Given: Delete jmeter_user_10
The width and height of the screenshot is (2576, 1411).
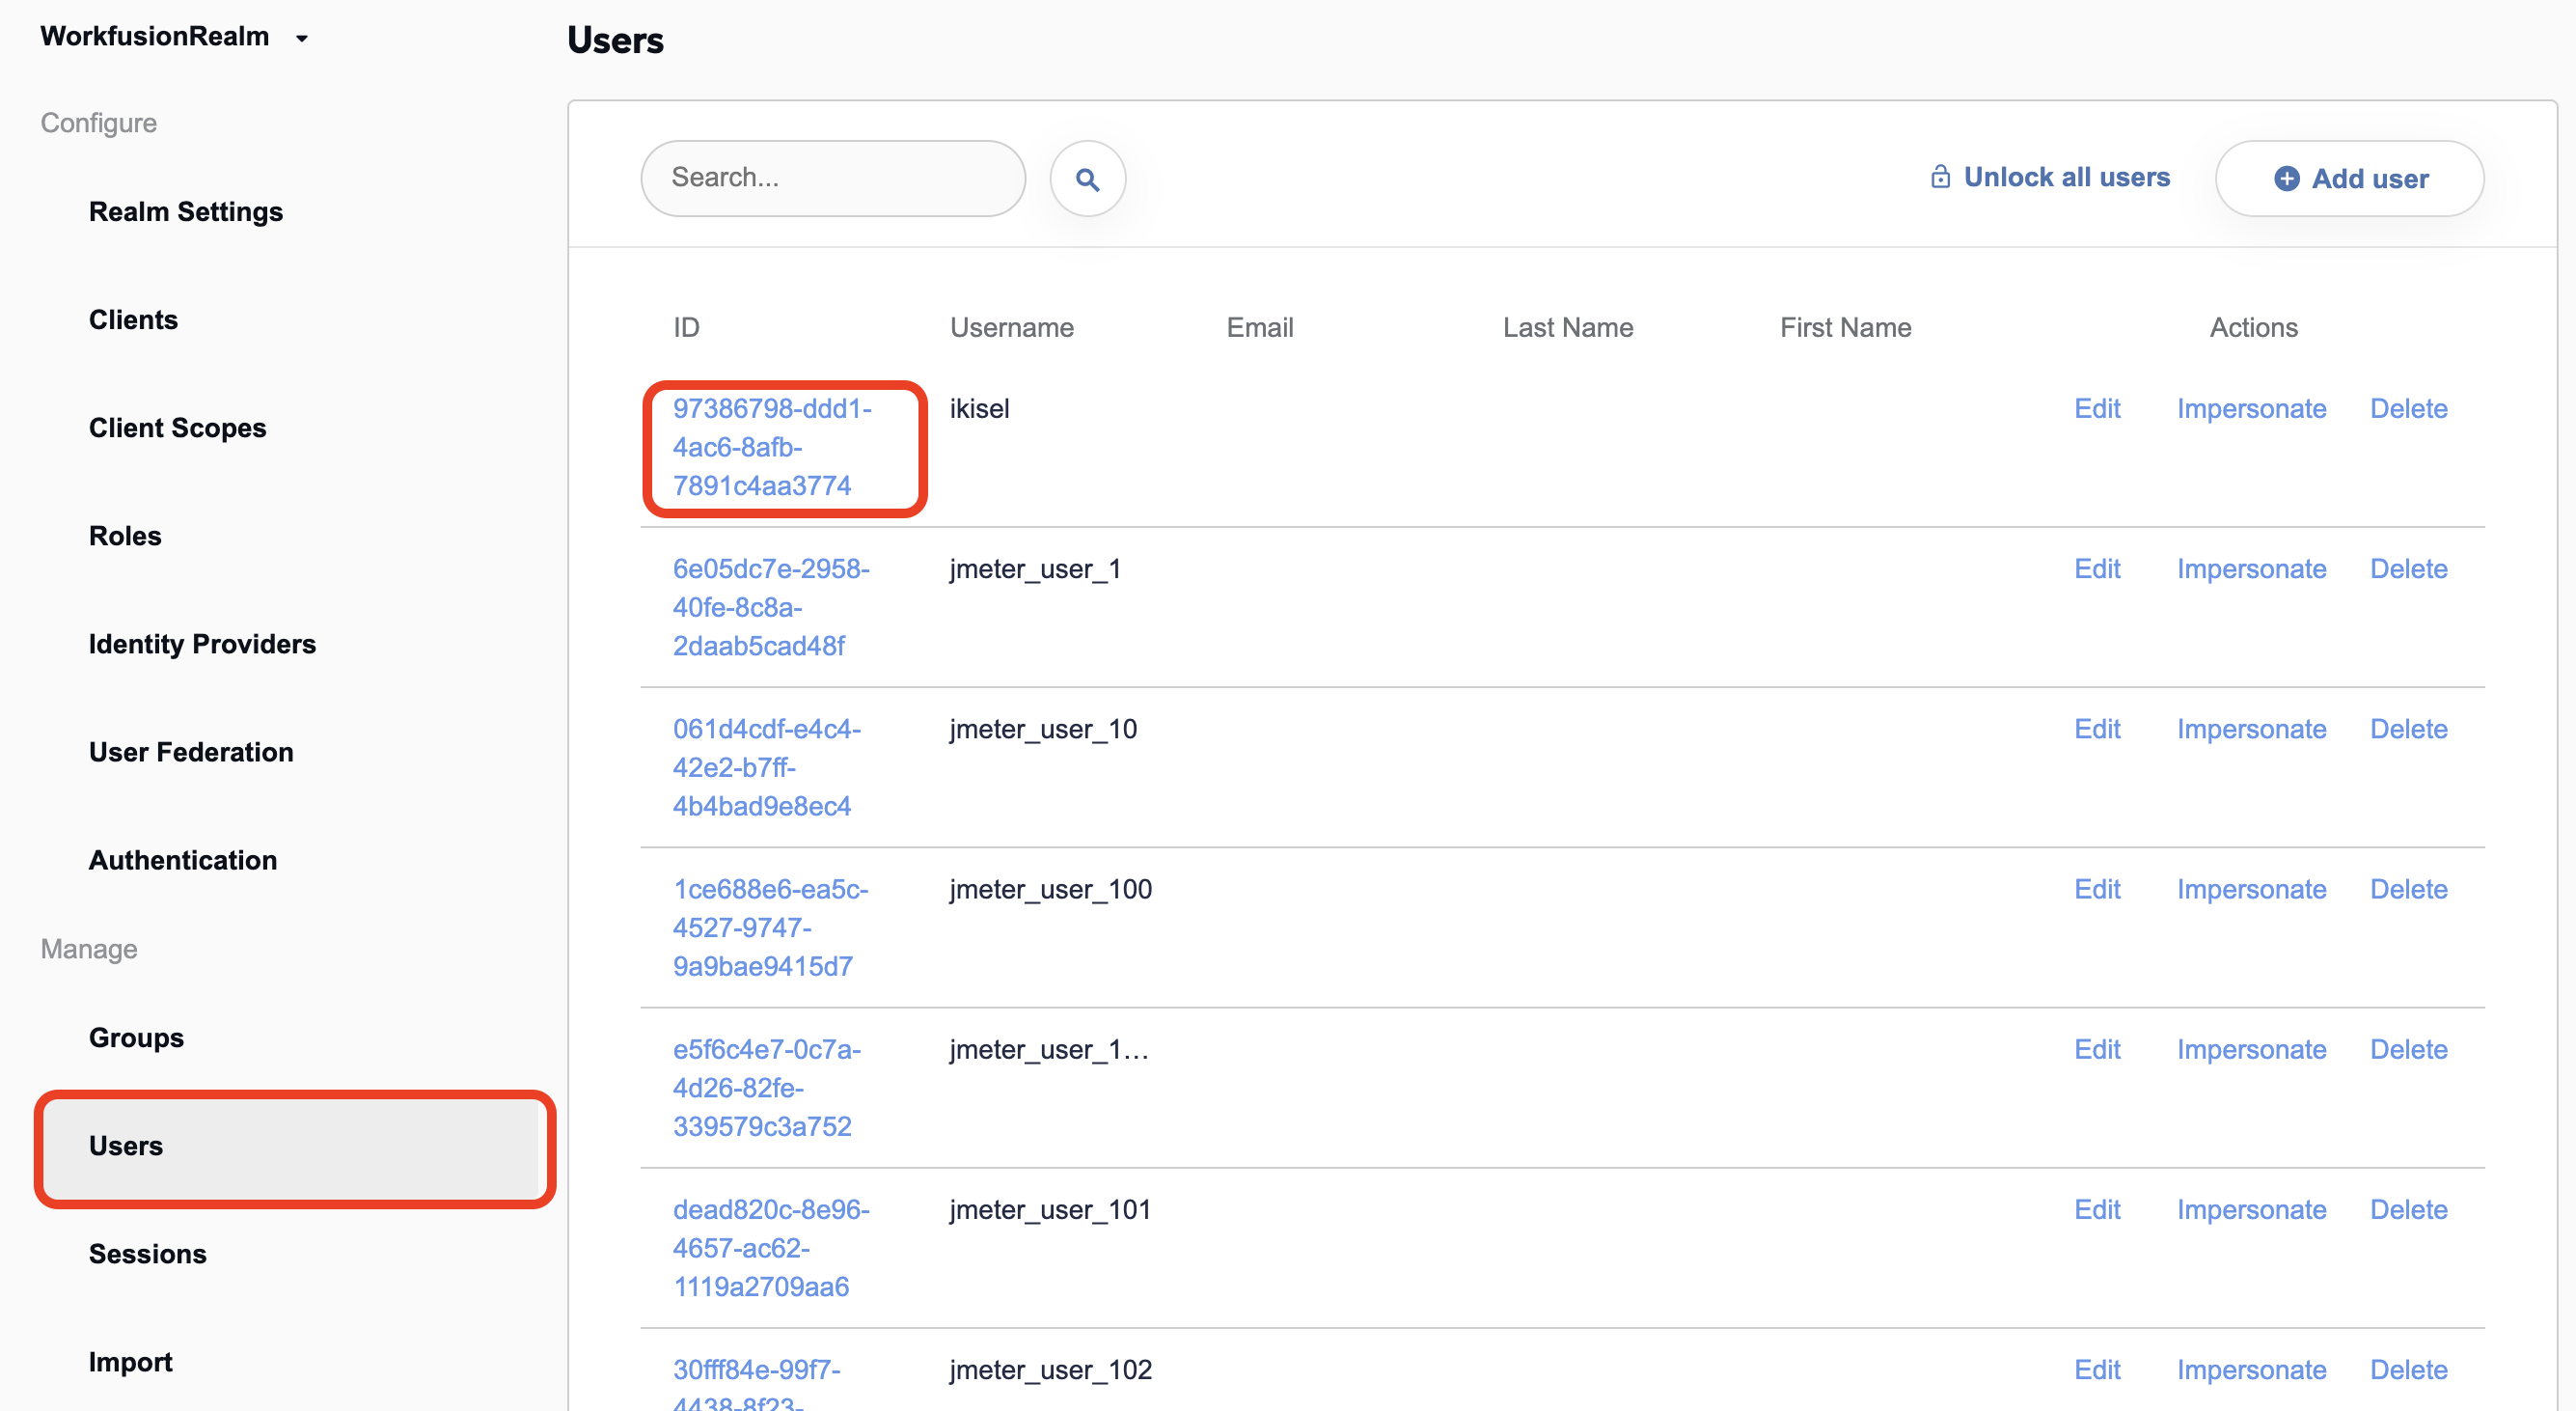Looking at the screenshot, I should pyautogui.click(x=2408, y=729).
